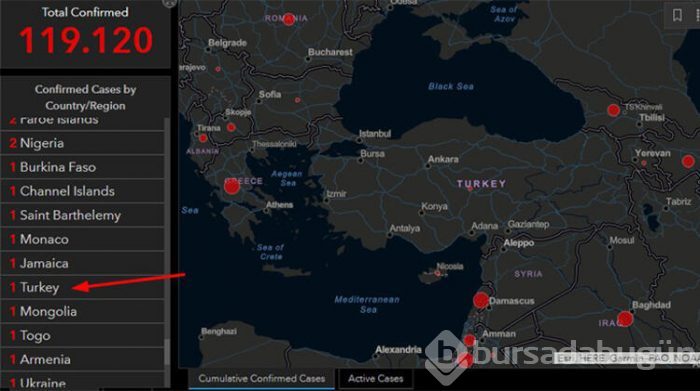The width and height of the screenshot is (700, 391).
Task: Open the bookmarks icon on the map
Action: pos(677,15)
